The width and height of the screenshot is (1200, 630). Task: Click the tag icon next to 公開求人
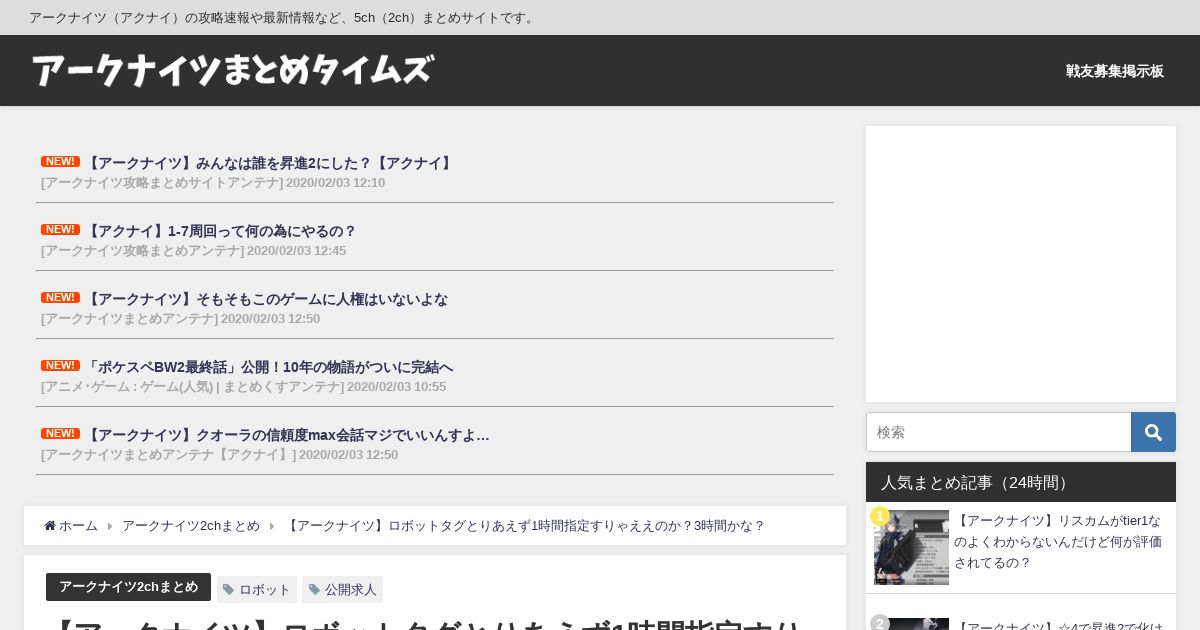click(314, 590)
